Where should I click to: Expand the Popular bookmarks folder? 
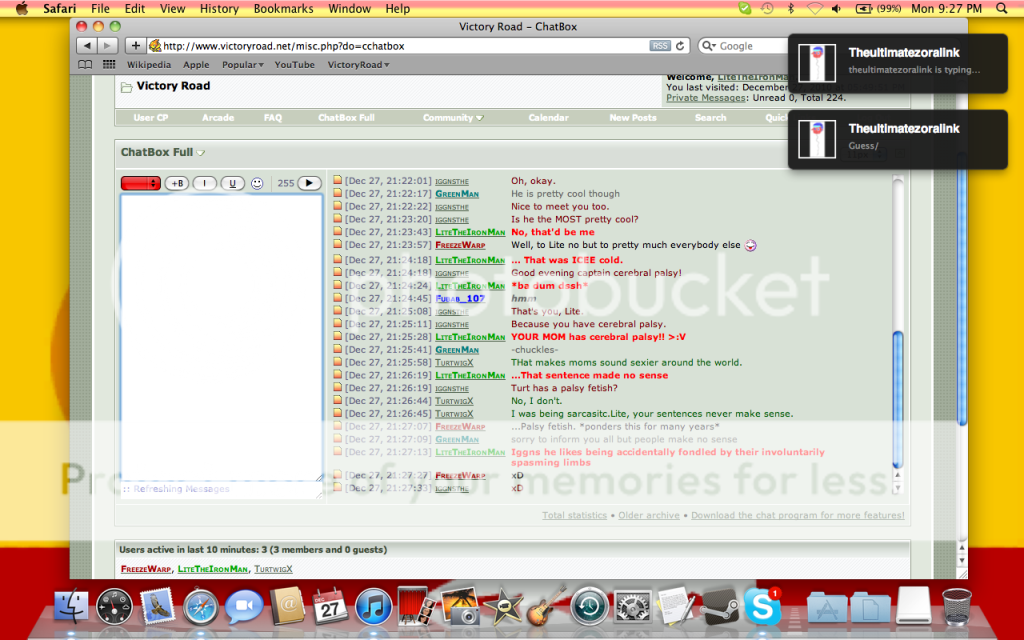tap(242, 65)
